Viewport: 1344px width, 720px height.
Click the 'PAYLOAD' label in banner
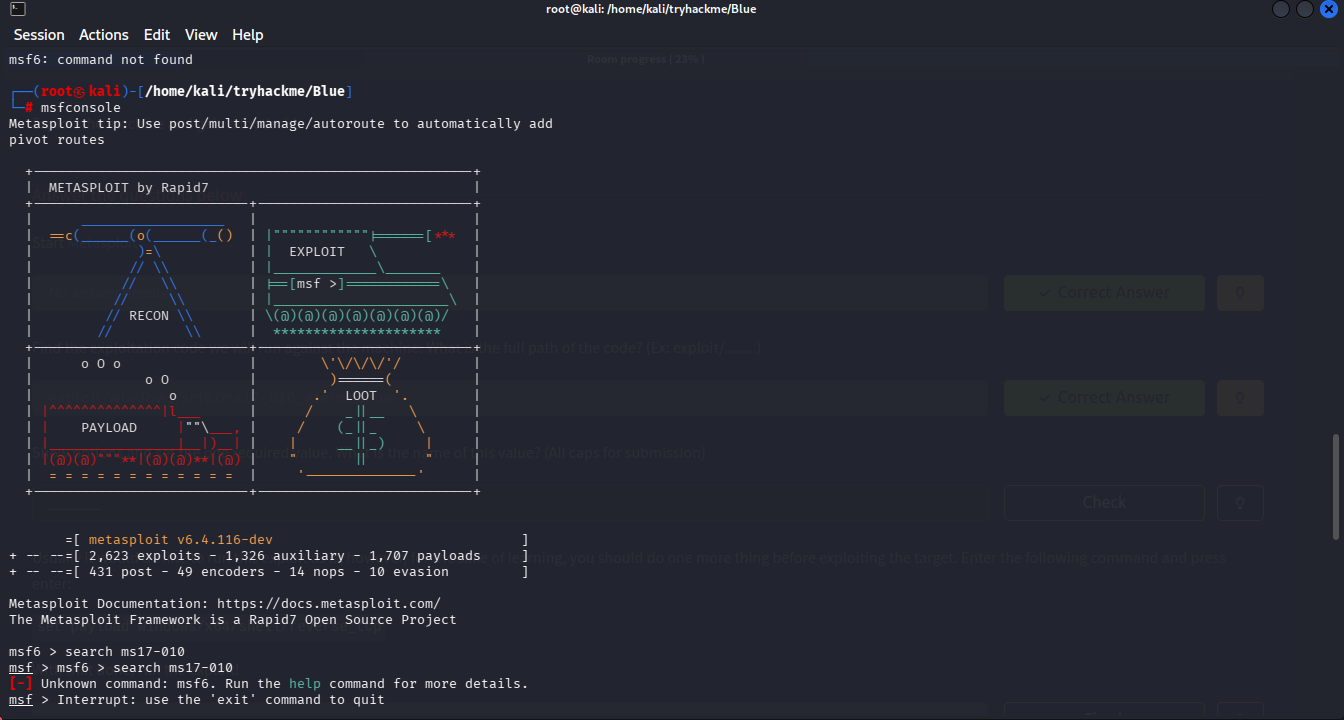pos(109,428)
